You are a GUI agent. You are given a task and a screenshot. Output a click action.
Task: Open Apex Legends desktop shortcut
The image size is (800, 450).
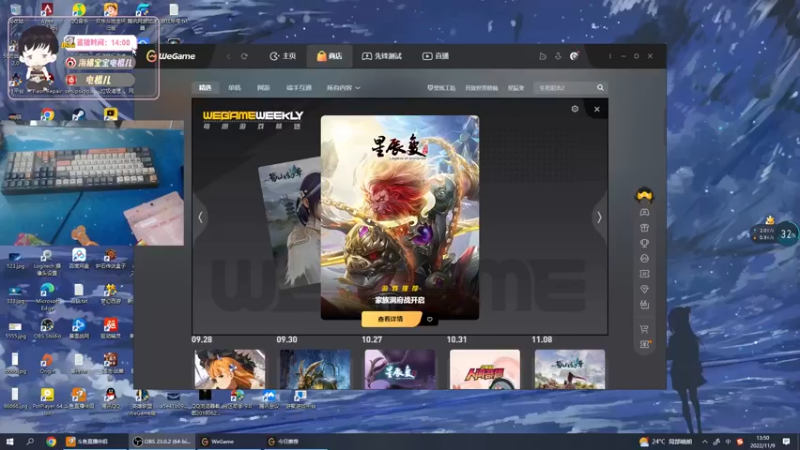(x=47, y=13)
